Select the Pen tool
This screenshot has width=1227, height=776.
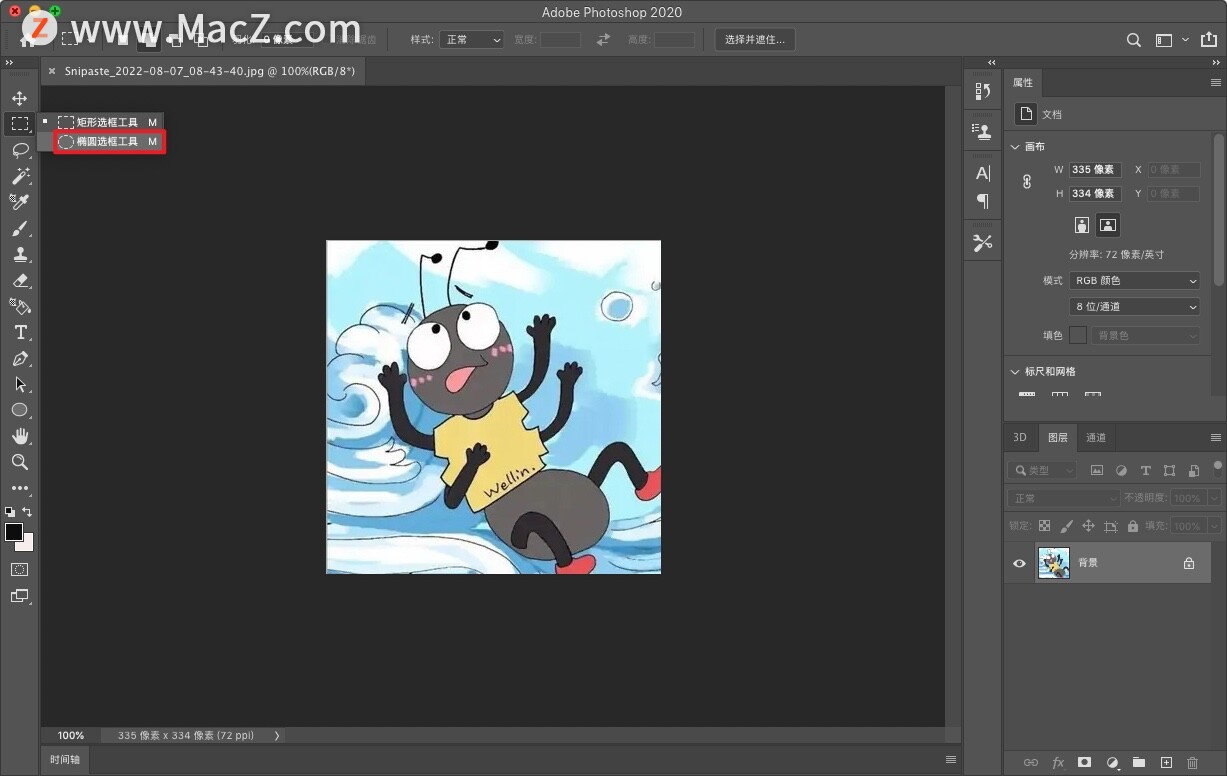click(19, 358)
